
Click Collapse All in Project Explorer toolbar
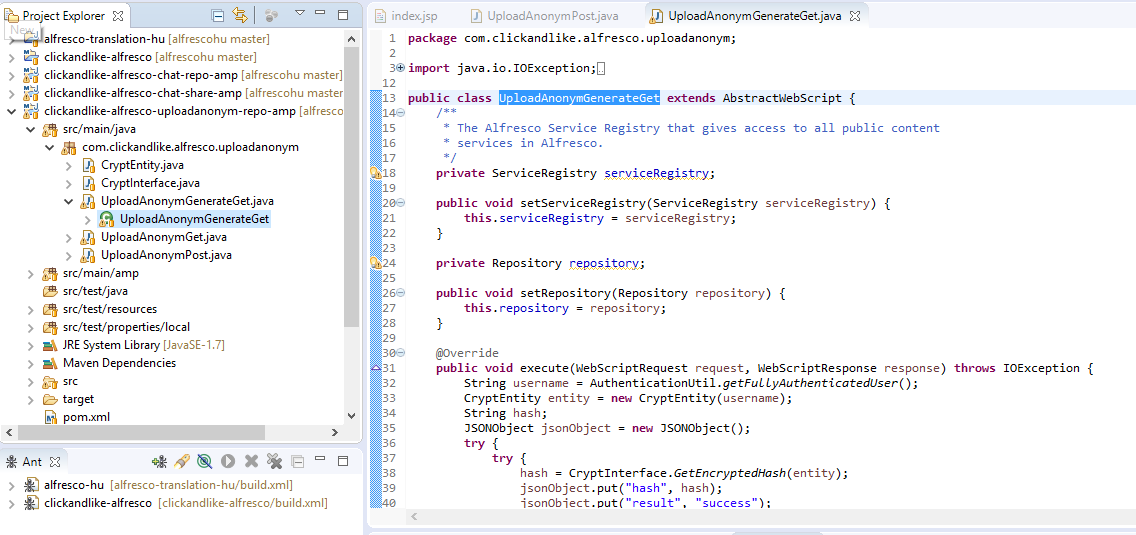tap(217, 15)
